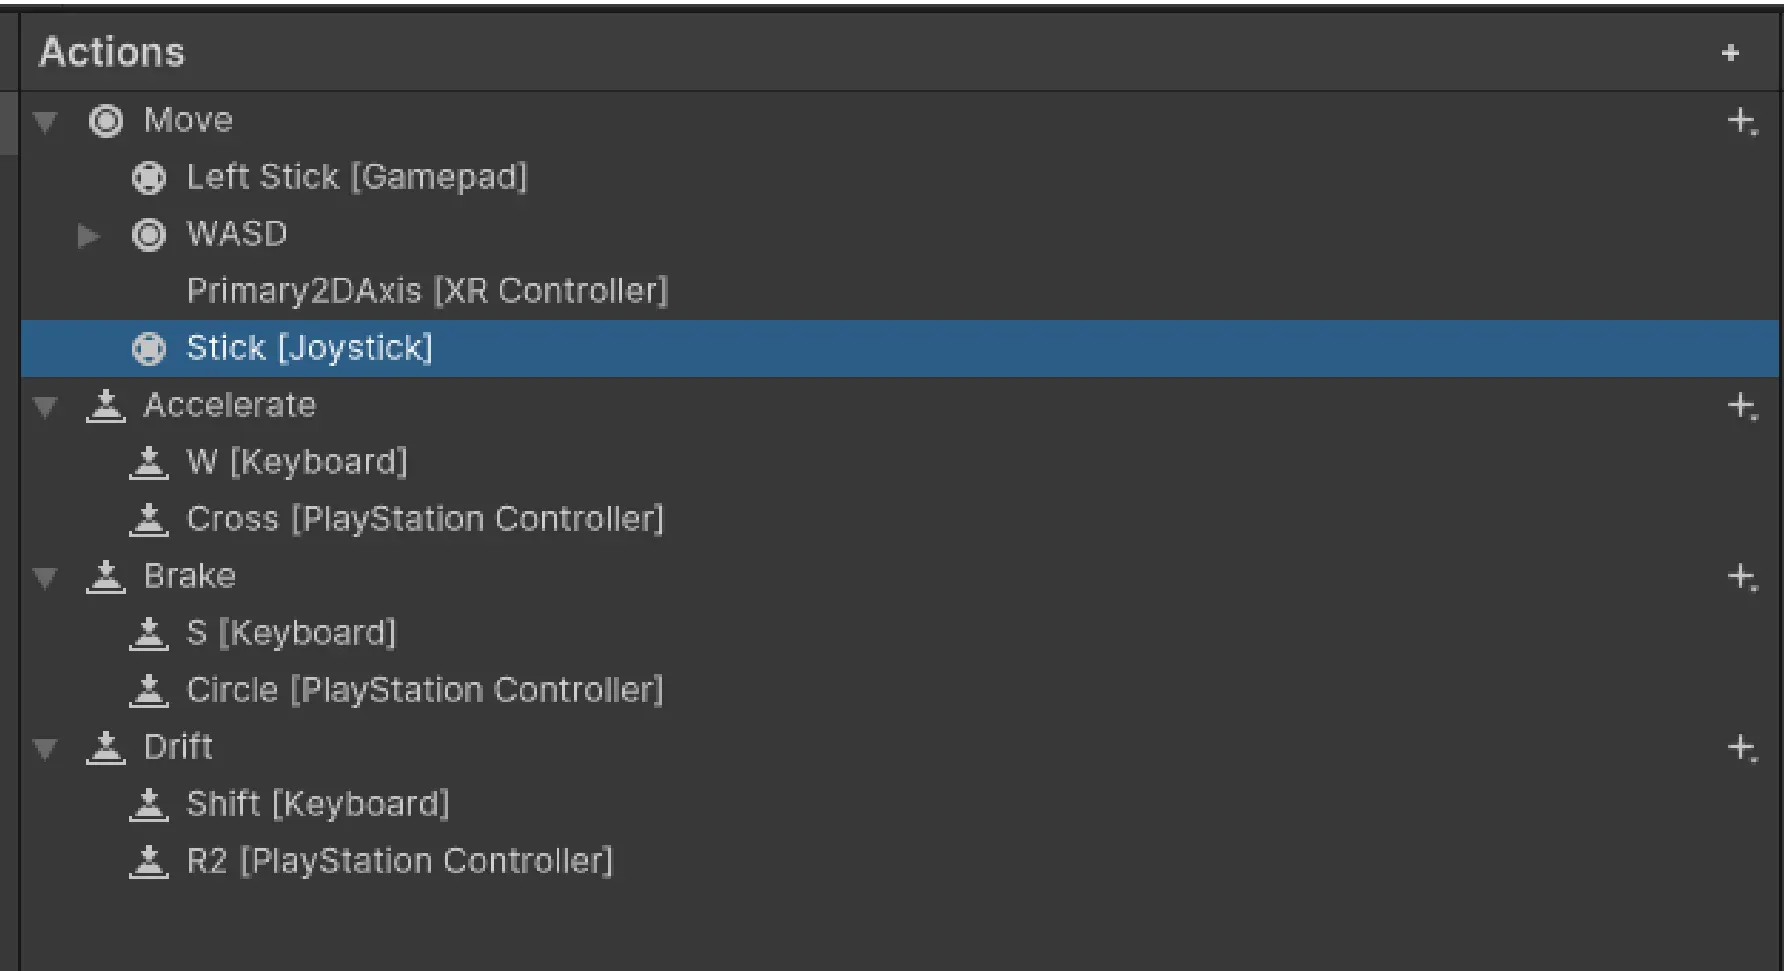Click the composite icon beside WASD

click(x=148, y=234)
